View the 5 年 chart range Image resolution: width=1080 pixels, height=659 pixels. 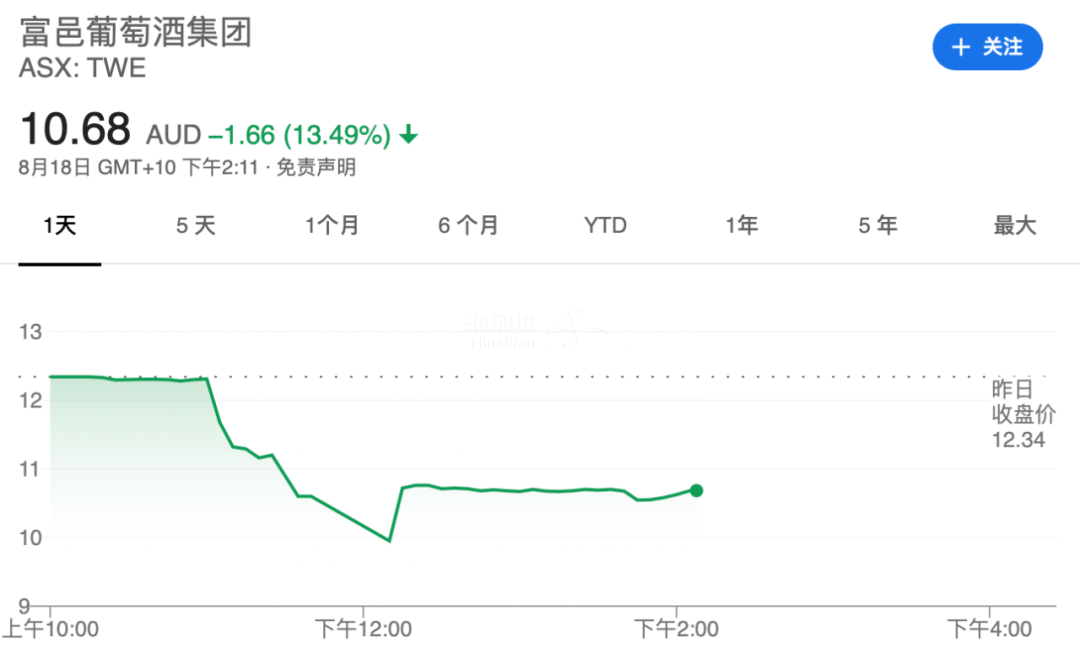pos(878,226)
